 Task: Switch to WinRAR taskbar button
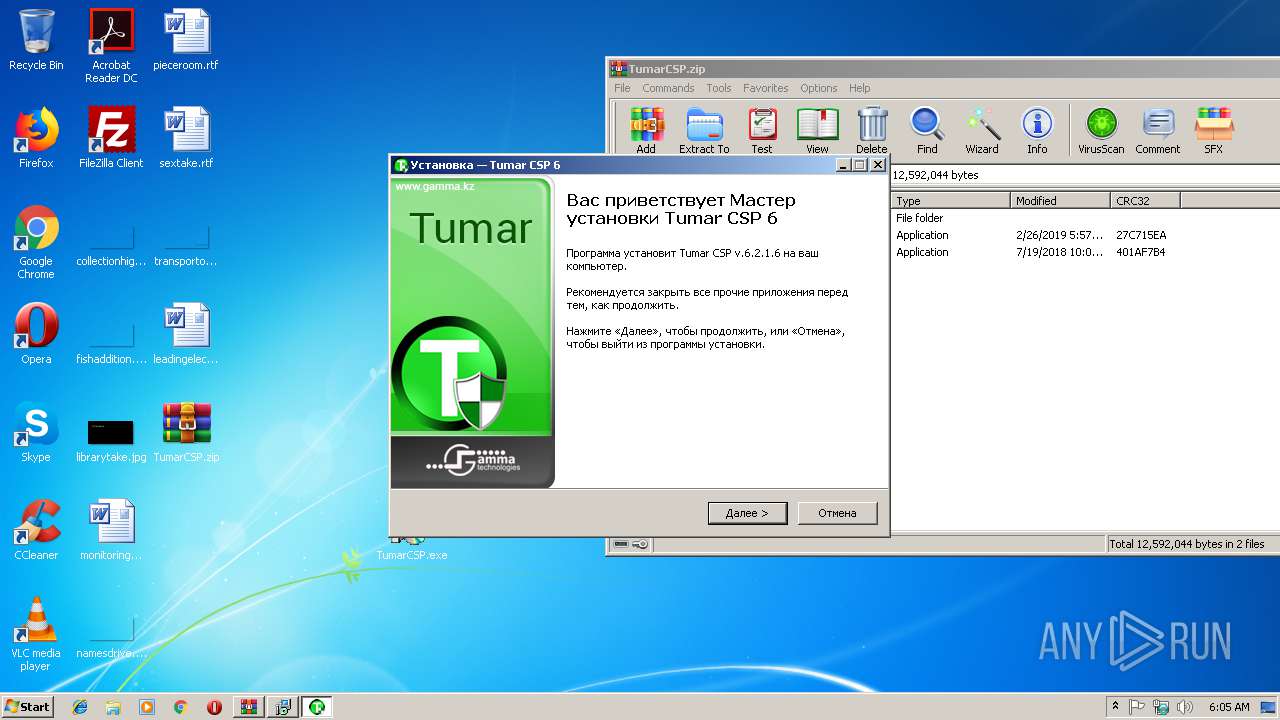click(249, 707)
